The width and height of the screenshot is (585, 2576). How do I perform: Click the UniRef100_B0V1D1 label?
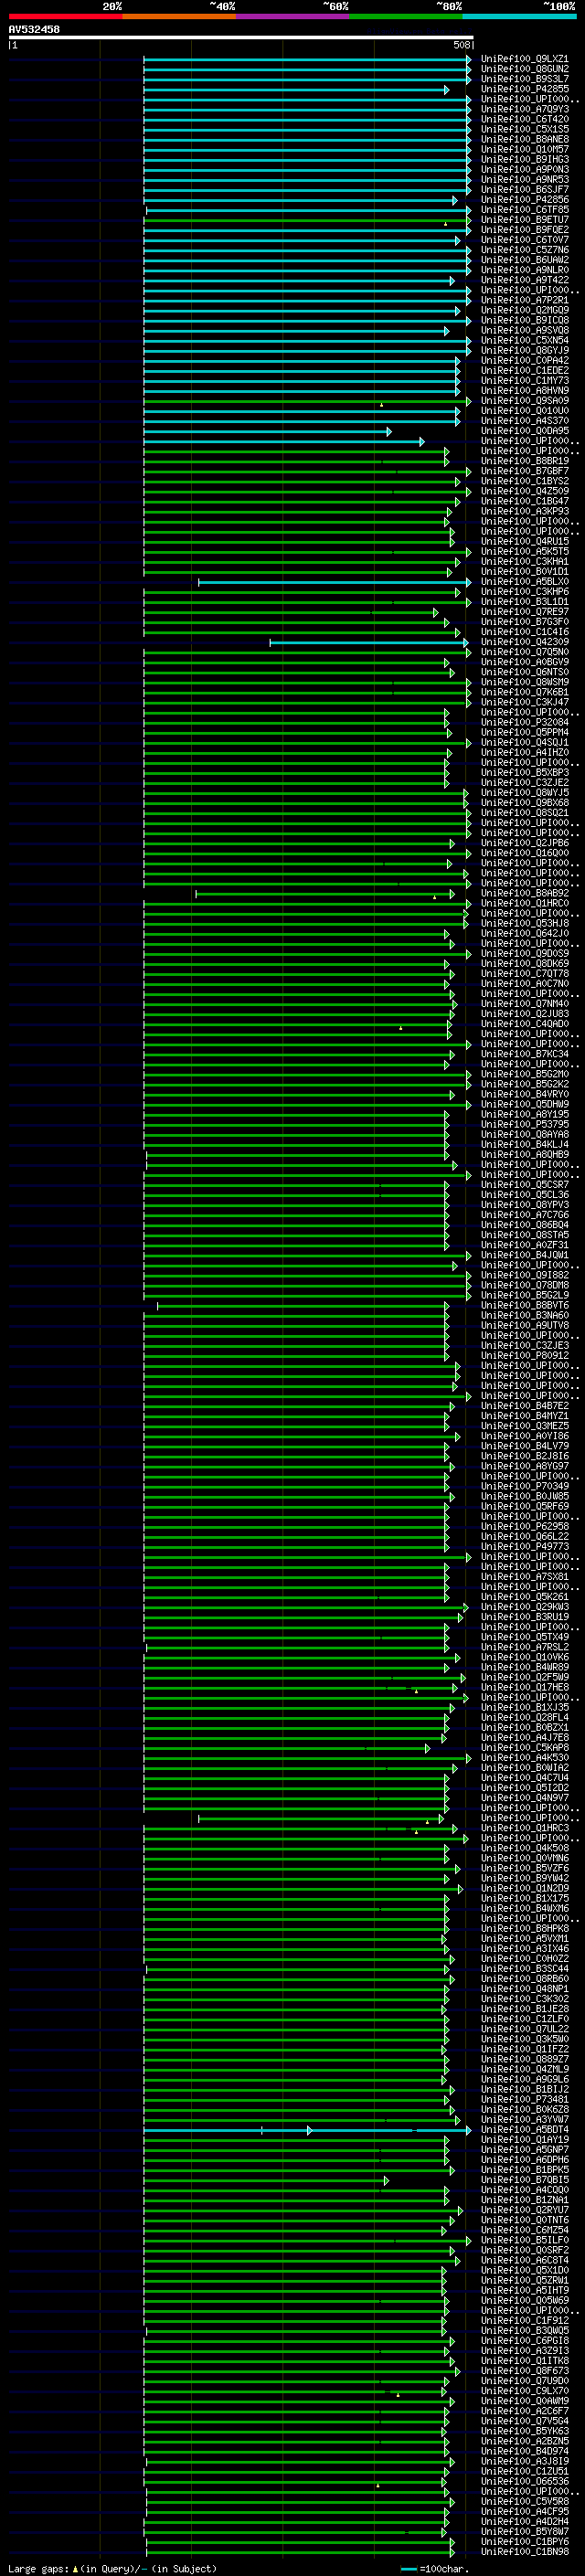(524, 572)
